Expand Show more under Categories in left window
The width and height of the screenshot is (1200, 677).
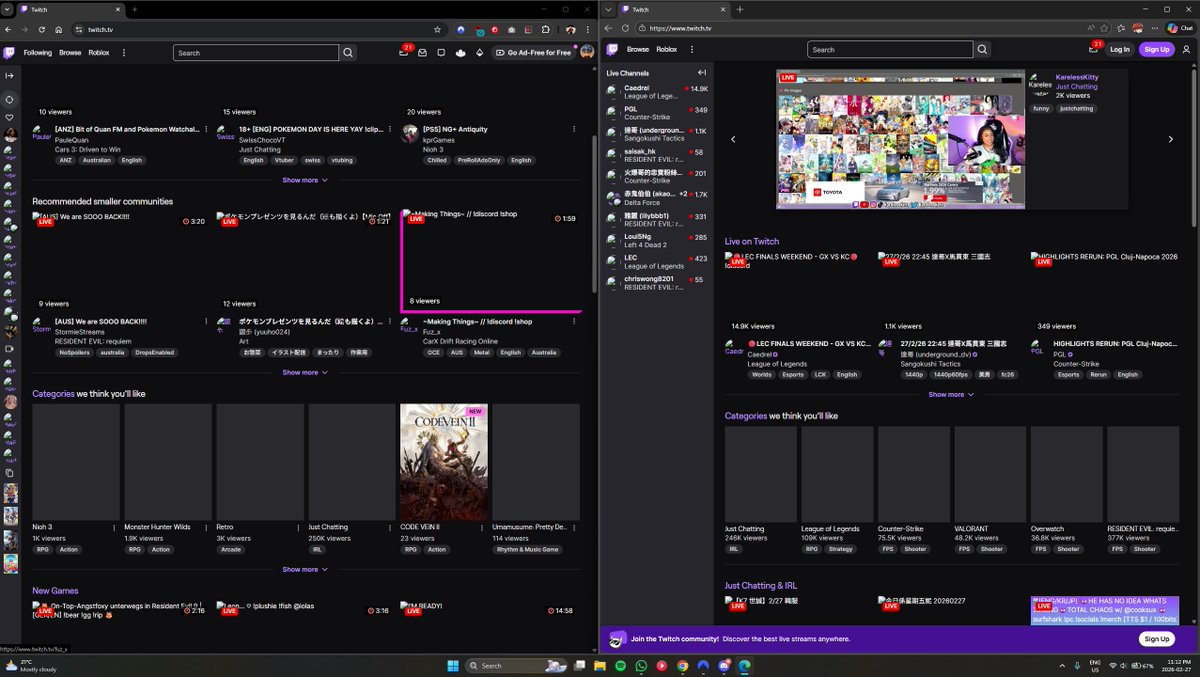(305, 569)
